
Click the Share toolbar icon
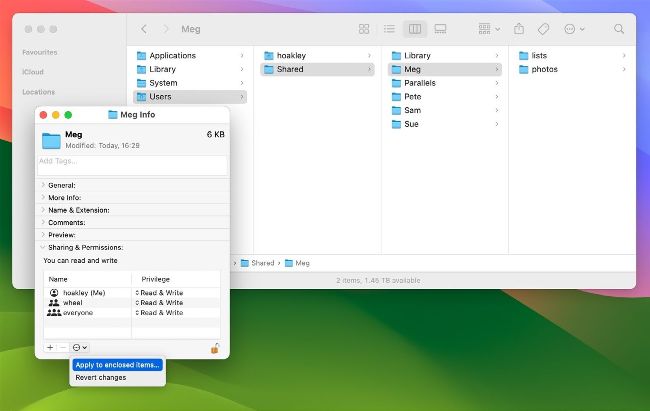point(519,29)
